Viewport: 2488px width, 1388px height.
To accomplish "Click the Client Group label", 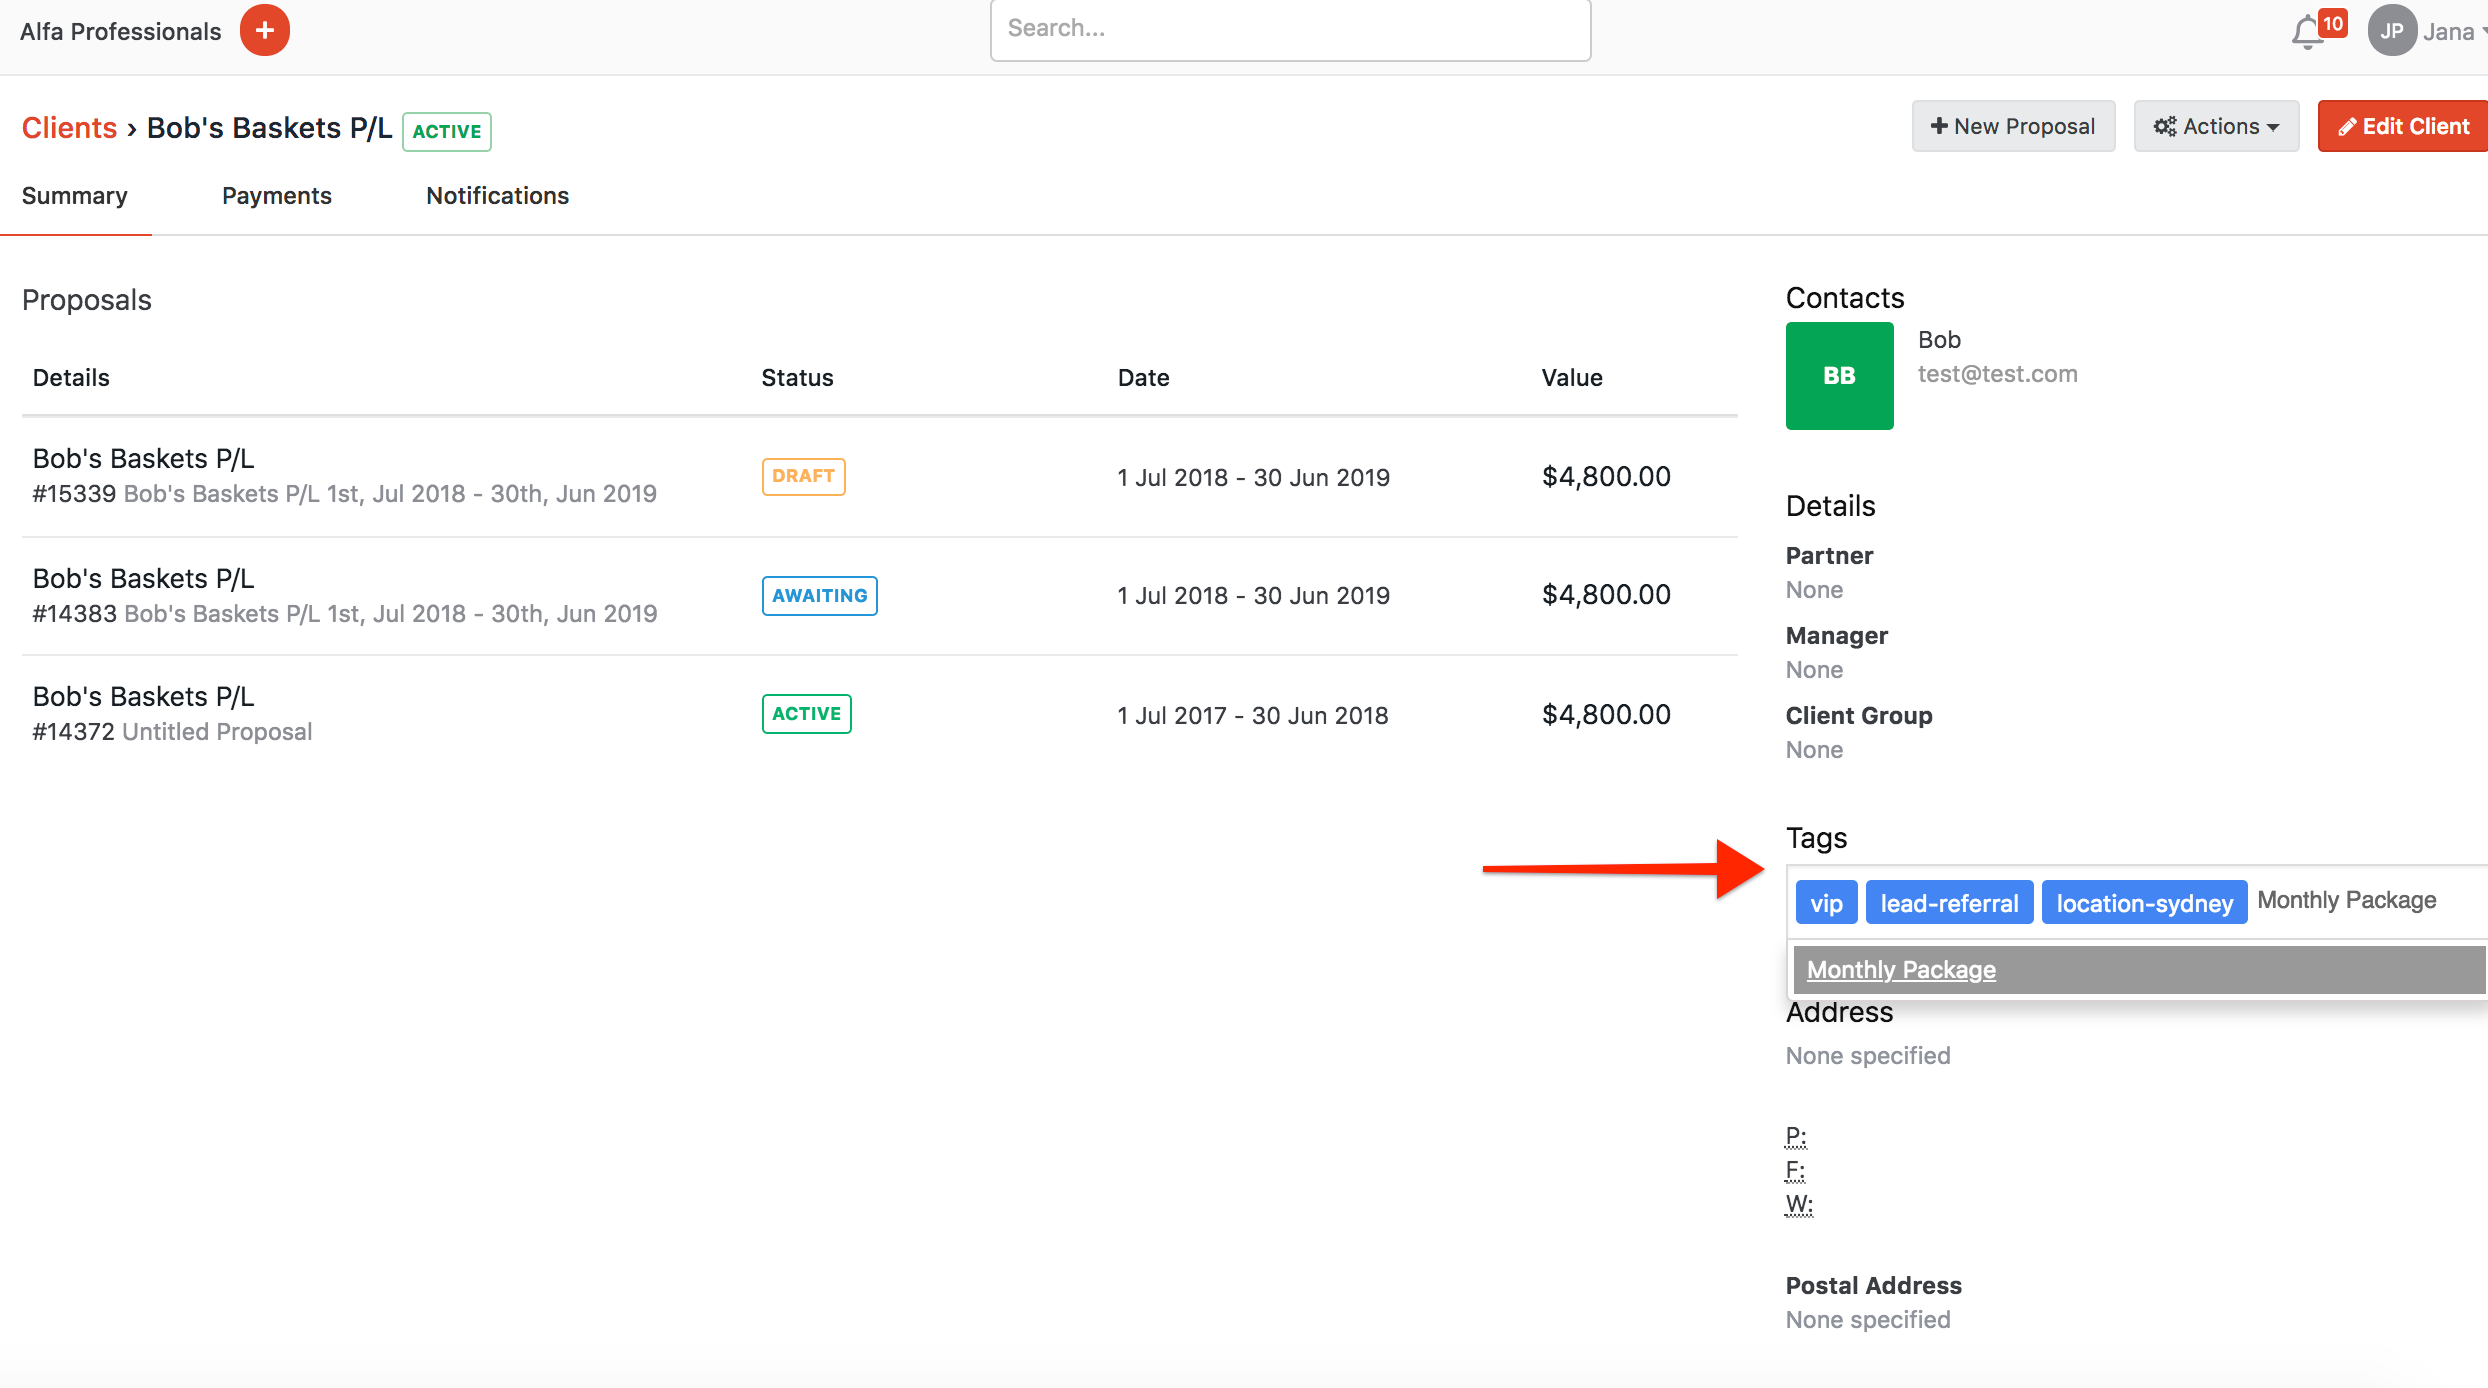I will pos(1859,716).
